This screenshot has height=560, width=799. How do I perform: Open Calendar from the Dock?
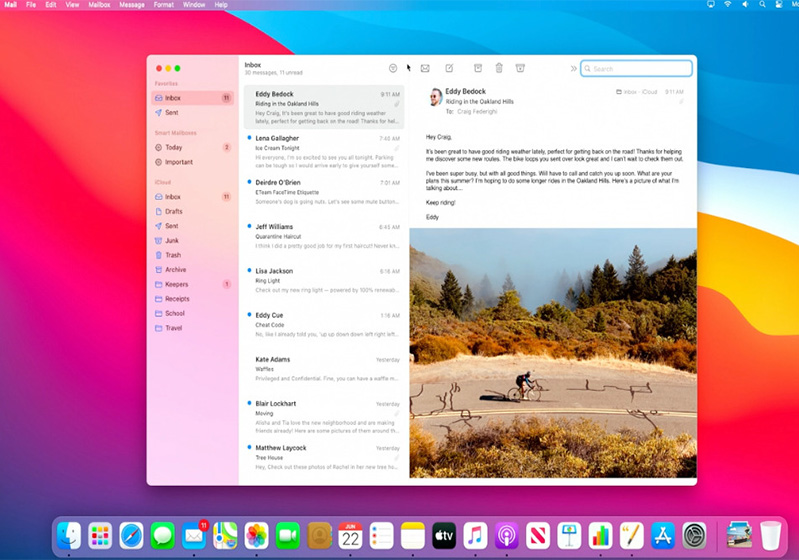(351, 536)
